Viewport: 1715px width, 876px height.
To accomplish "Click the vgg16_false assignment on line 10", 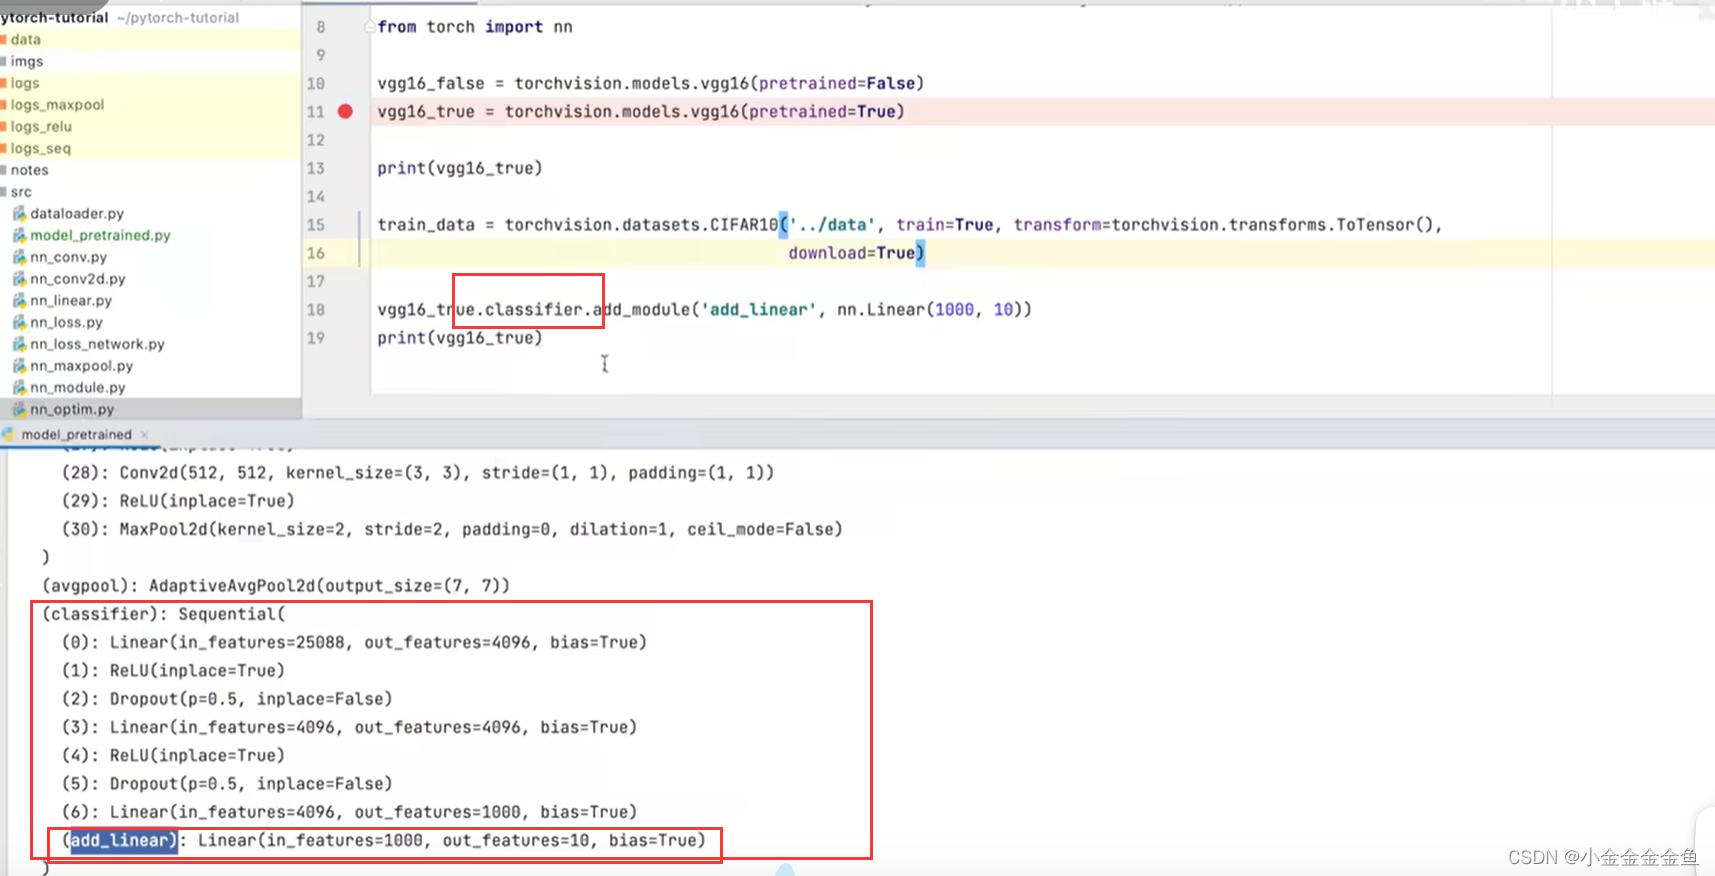I will coord(651,83).
